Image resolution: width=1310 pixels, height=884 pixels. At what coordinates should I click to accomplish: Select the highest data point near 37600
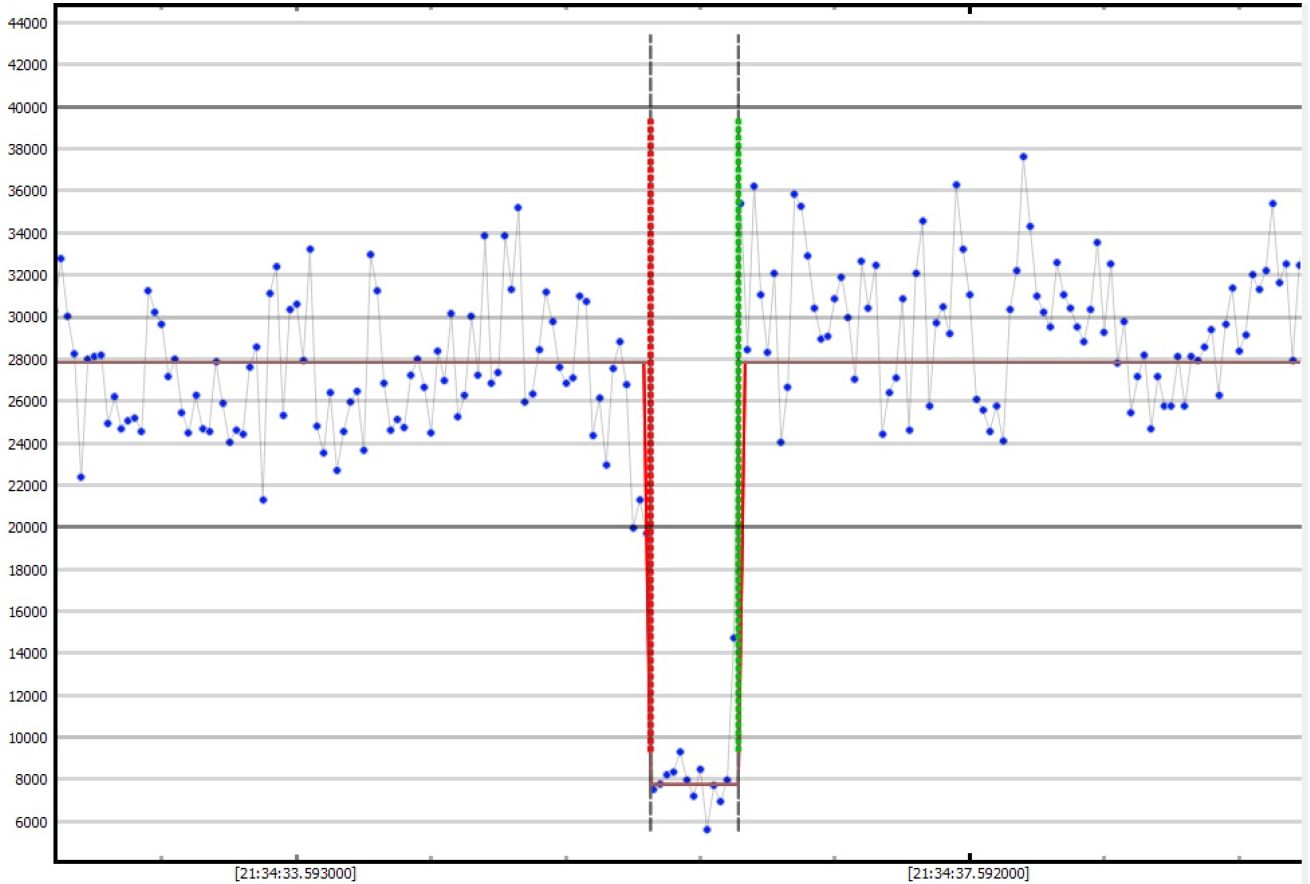tap(1023, 156)
